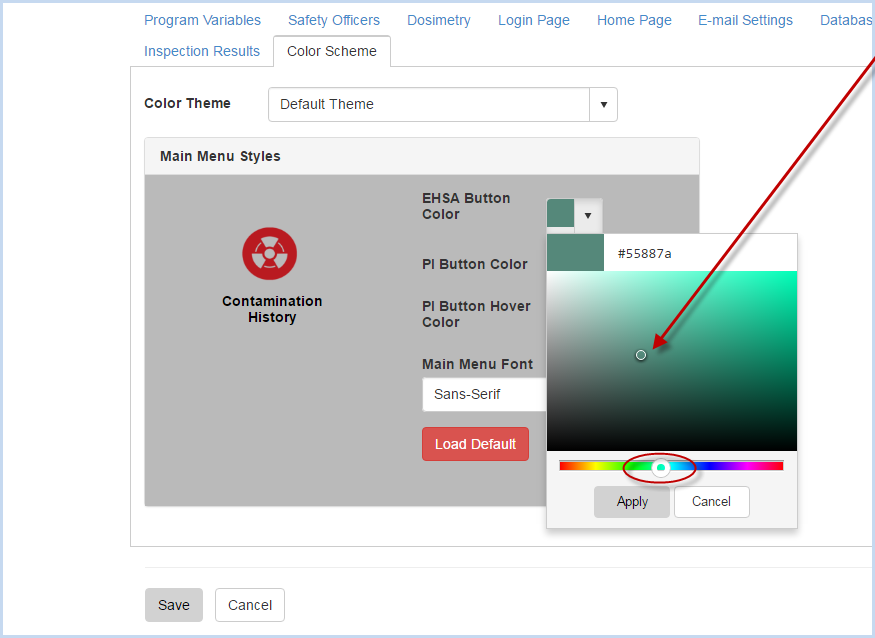The height and width of the screenshot is (638, 875).
Task: Save the color scheme settings
Action: pyautogui.click(x=174, y=605)
